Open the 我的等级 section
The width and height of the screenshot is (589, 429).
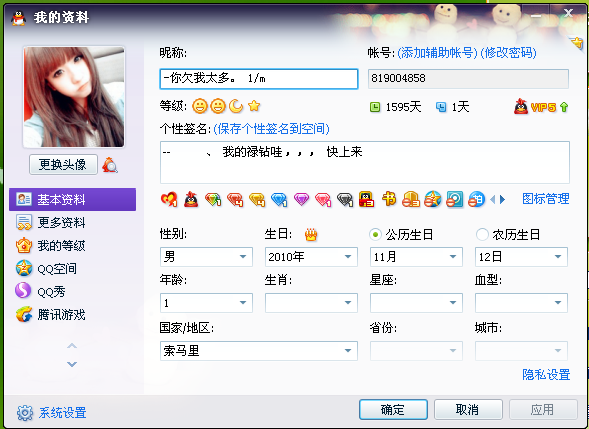tap(72, 246)
